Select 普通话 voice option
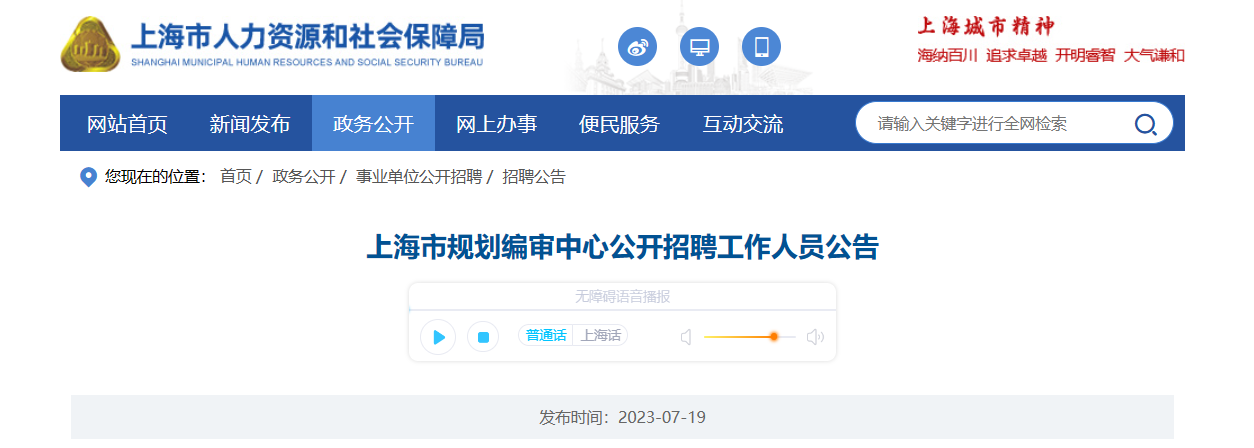The height and width of the screenshot is (448, 1254). [546, 336]
